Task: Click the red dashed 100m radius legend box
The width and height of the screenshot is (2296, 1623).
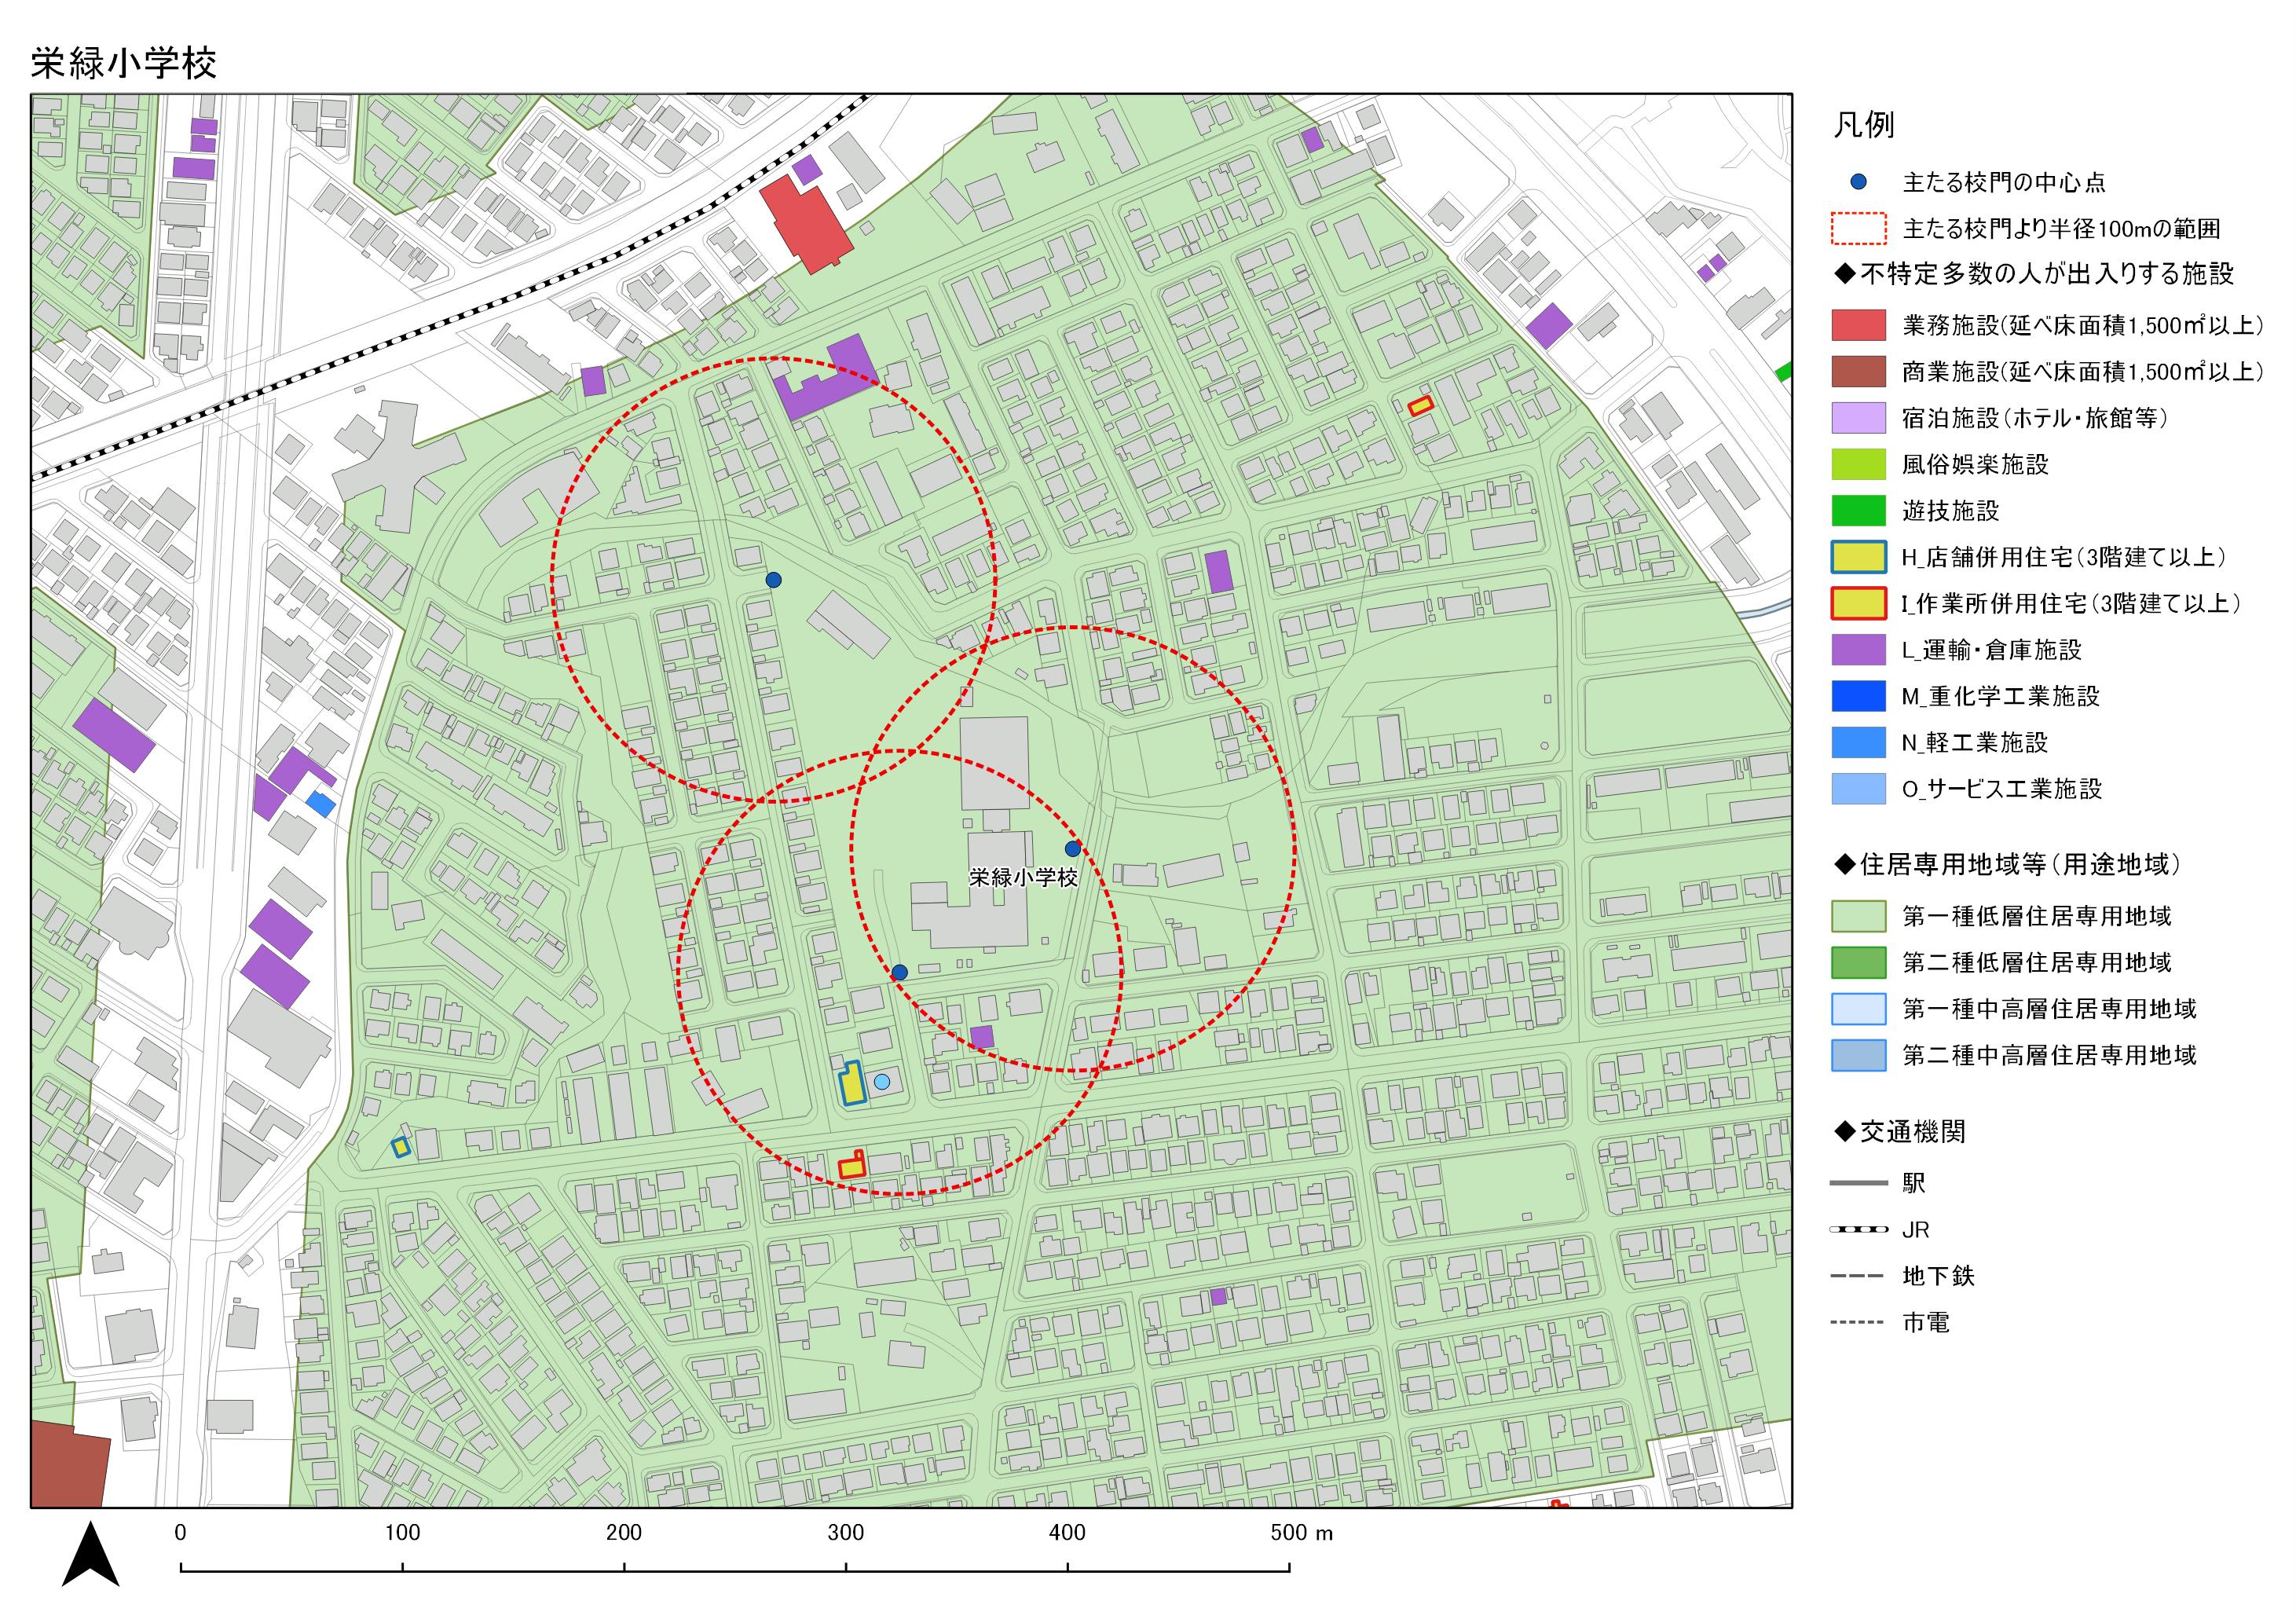Action: (1858, 229)
